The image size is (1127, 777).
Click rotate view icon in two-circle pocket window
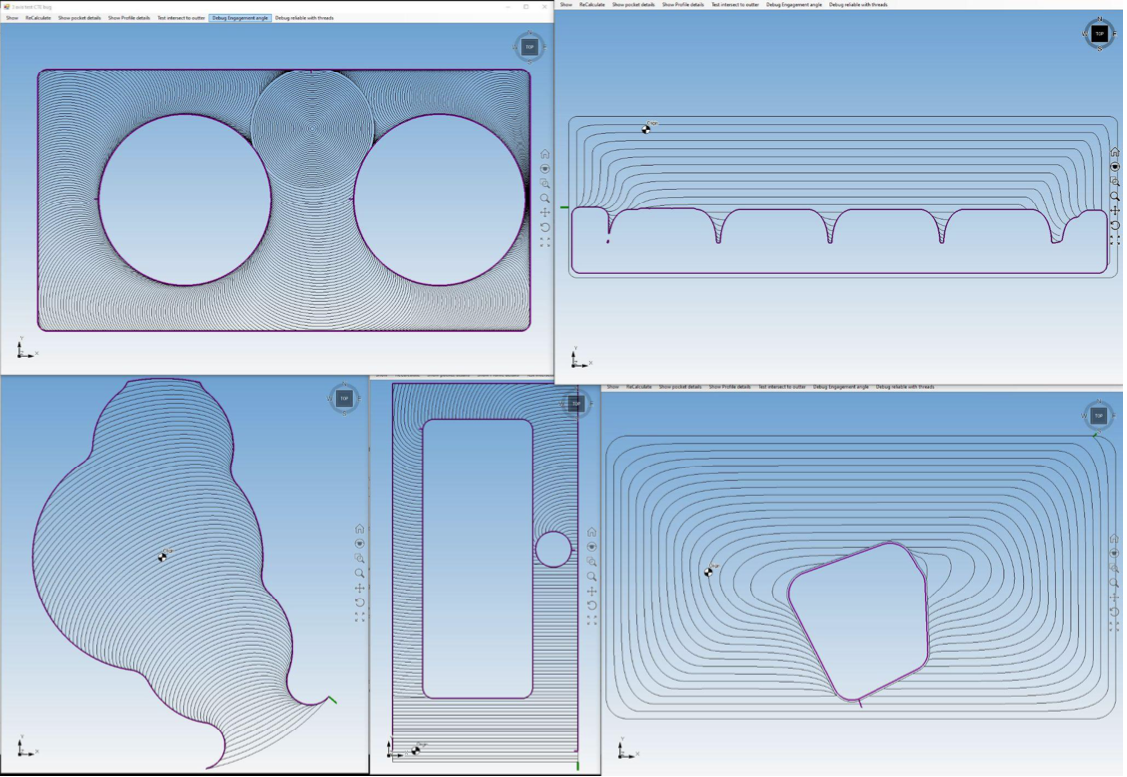click(x=545, y=227)
